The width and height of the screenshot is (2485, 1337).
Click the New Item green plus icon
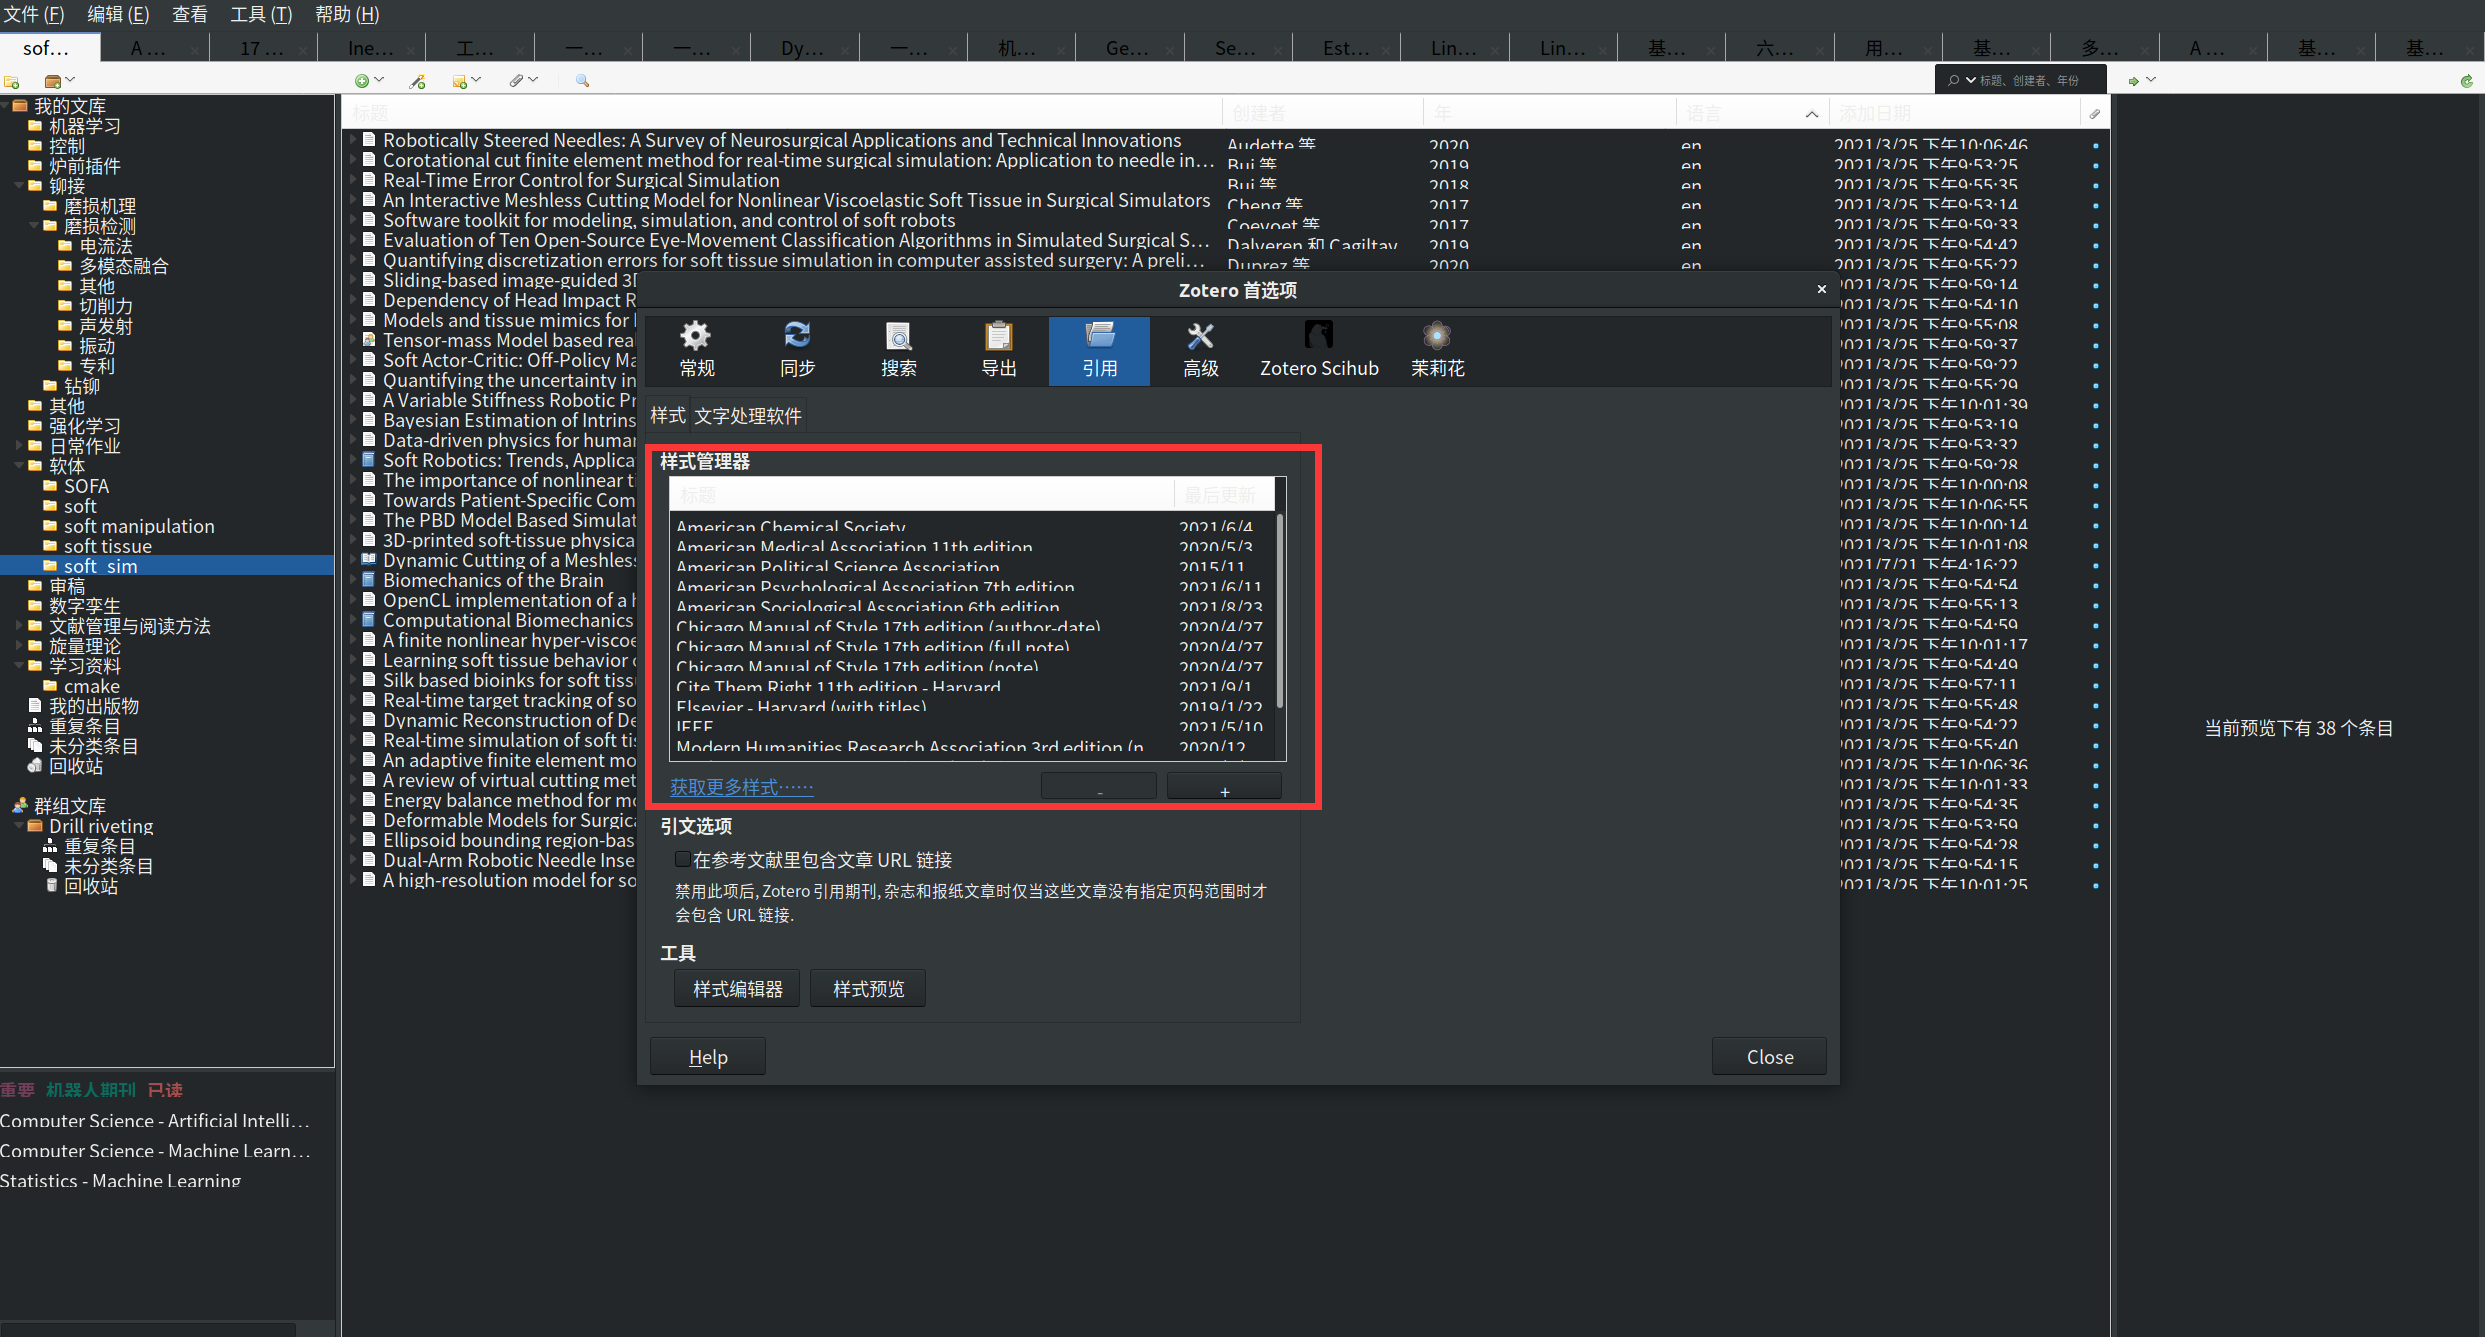point(362,81)
